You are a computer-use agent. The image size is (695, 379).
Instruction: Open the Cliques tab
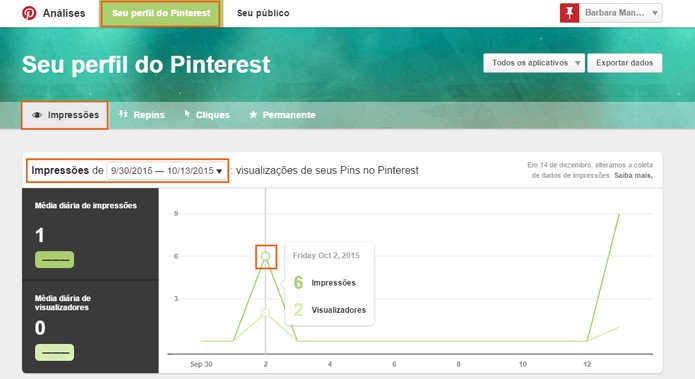(x=207, y=115)
